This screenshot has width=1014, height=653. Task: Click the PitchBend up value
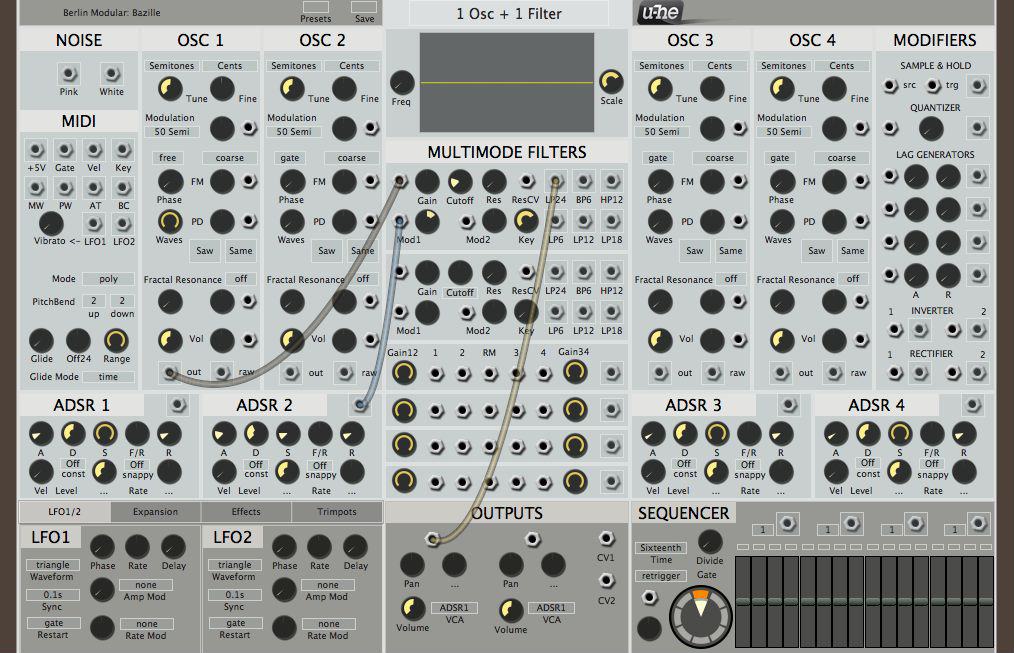(x=94, y=301)
